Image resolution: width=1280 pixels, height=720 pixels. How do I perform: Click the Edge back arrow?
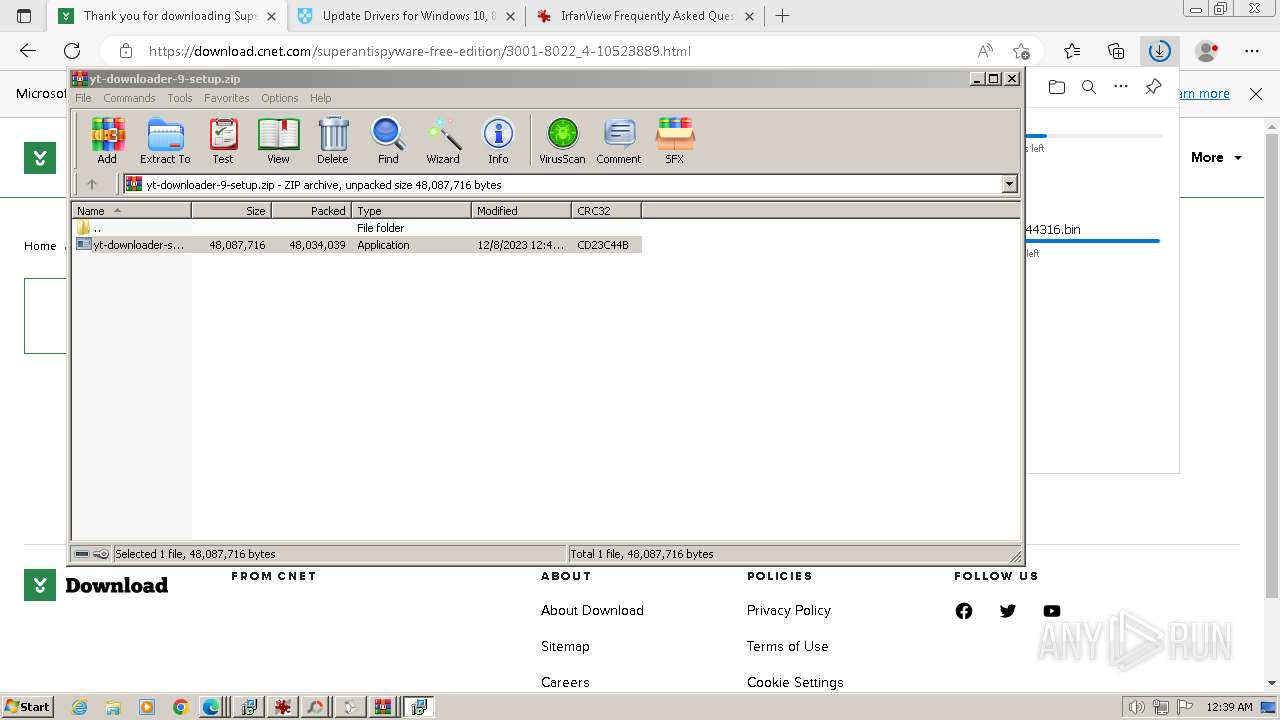(x=28, y=51)
